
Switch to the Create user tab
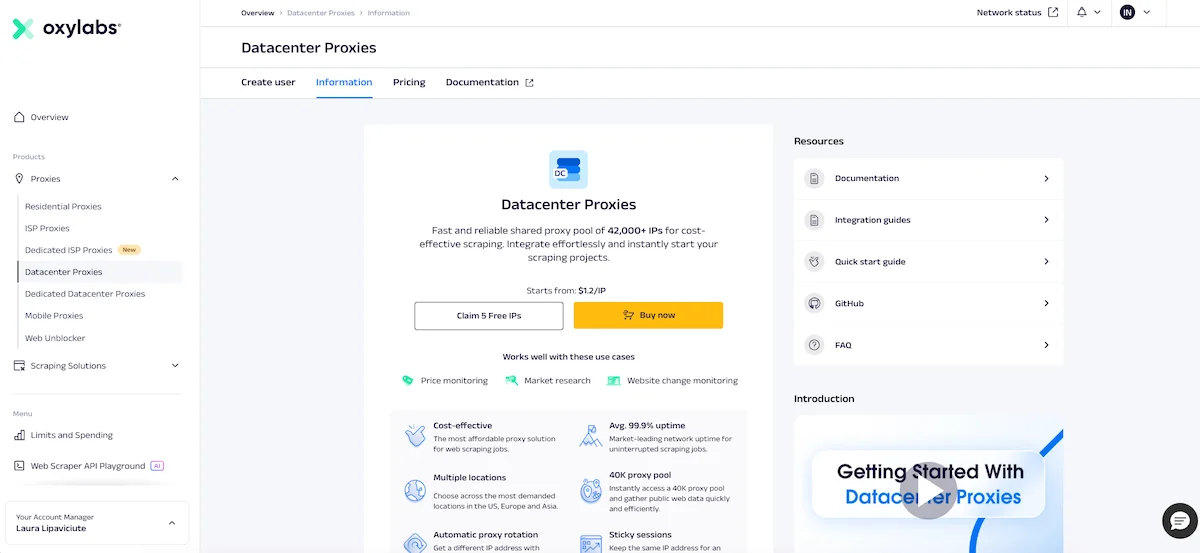coord(268,82)
